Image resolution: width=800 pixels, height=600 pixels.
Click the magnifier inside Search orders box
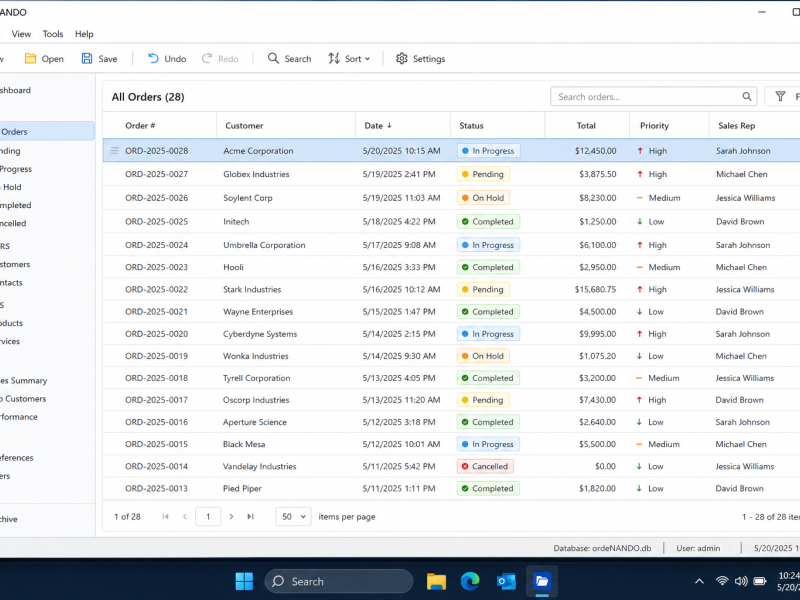tap(746, 96)
